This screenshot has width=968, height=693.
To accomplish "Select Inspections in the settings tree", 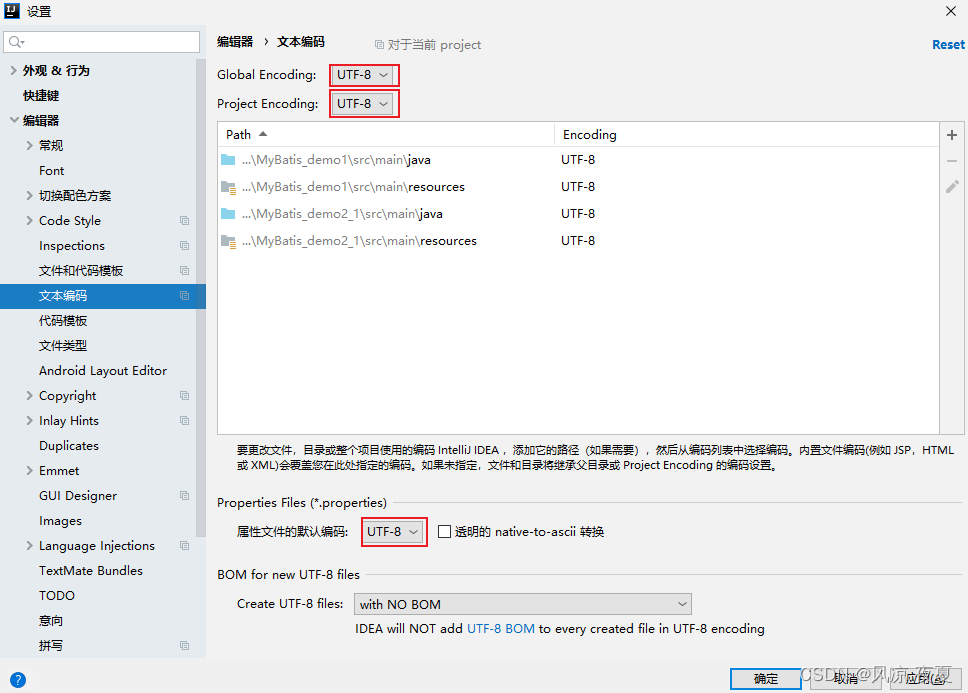I will [x=72, y=246].
